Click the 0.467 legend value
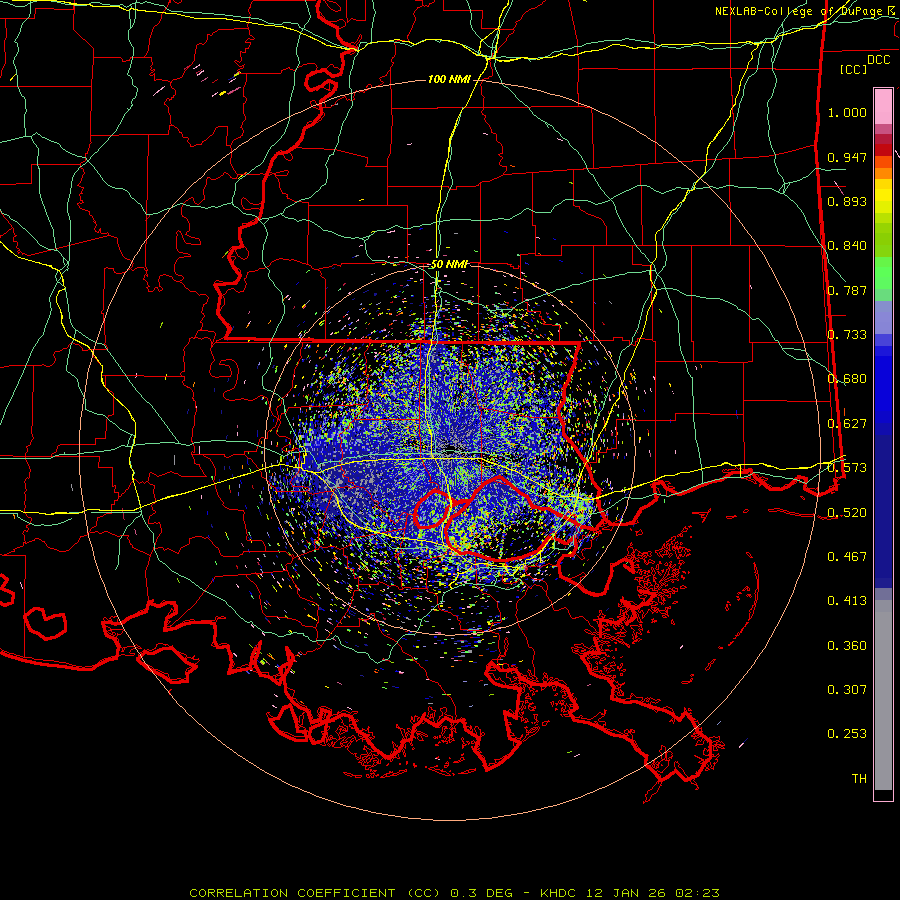 coord(847,557)
